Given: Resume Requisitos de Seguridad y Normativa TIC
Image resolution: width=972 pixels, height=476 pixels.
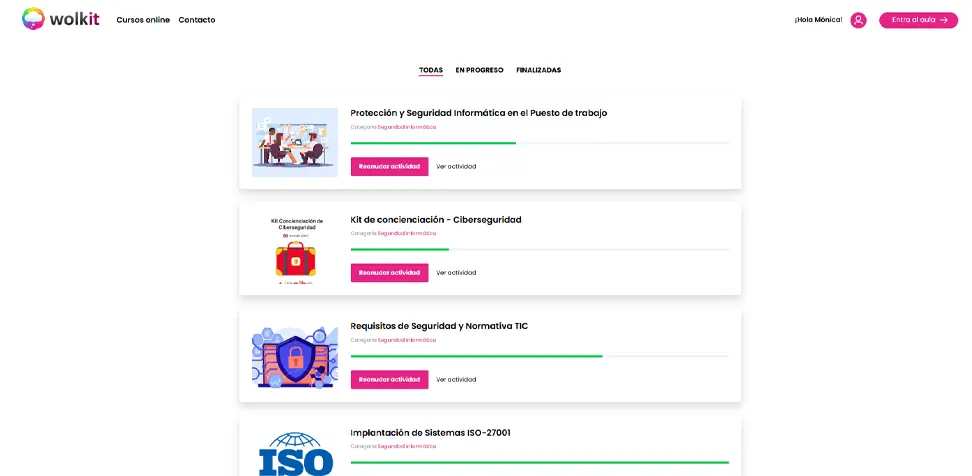Looking at the screenshot, I should pos(389,380).
